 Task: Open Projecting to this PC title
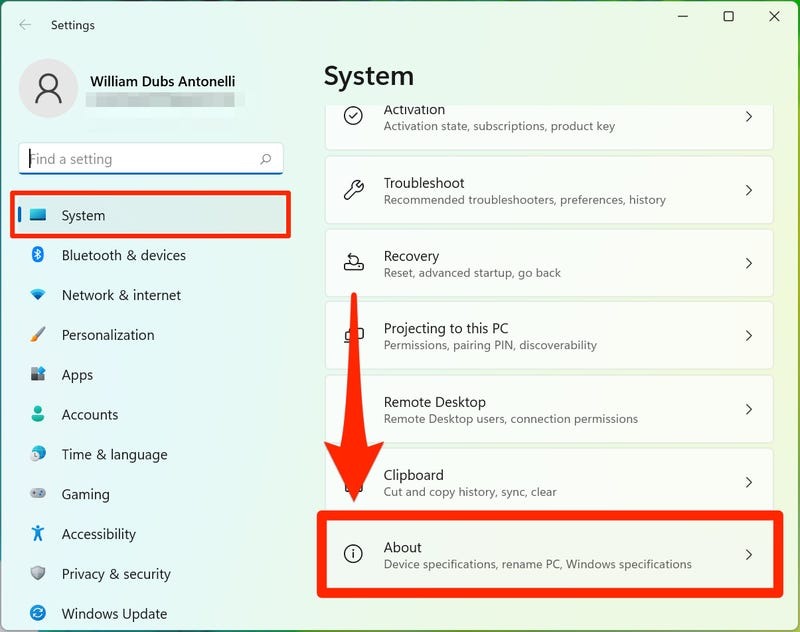(x=446, y=328)
